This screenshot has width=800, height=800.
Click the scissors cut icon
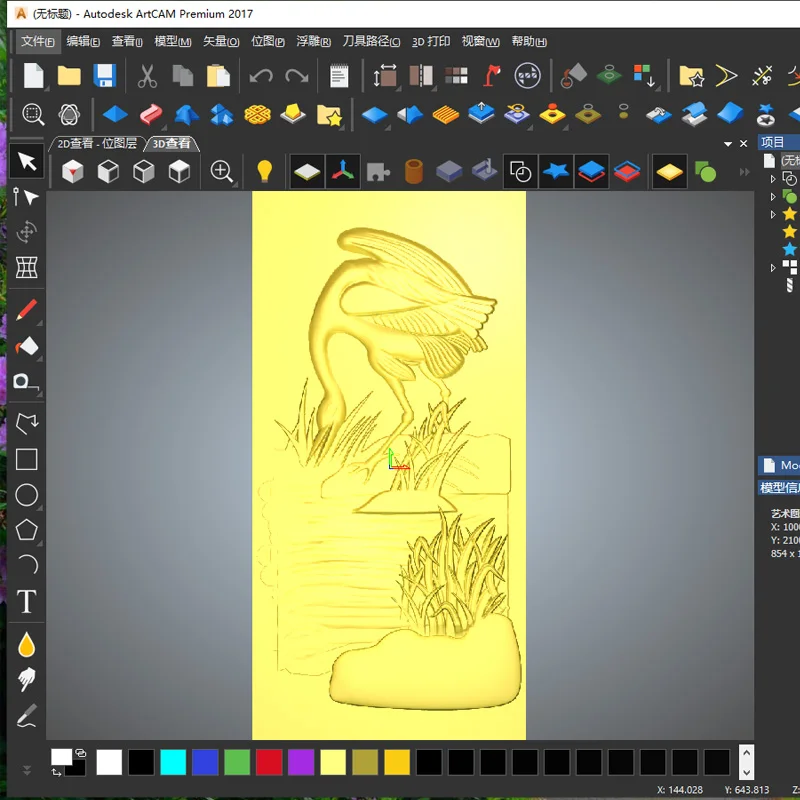147,76
